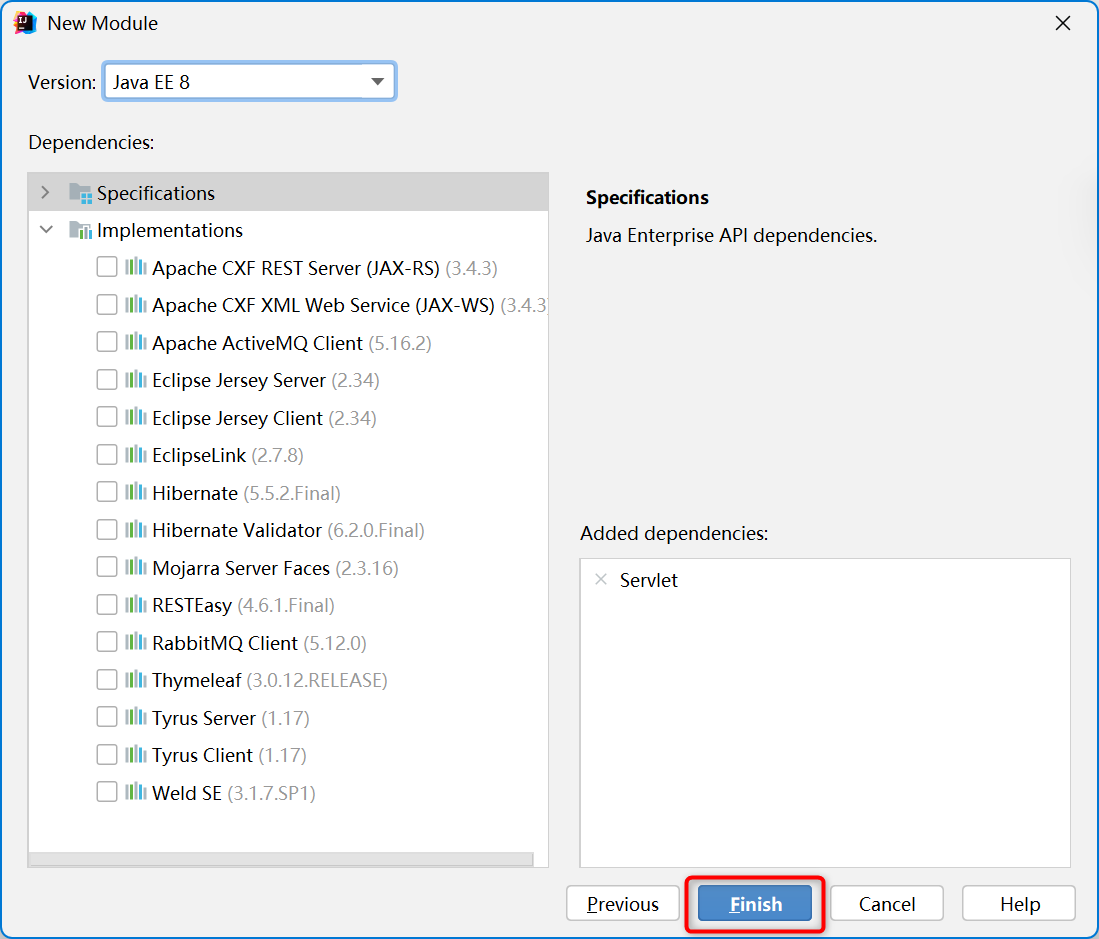
Task: Click the library icon beside Mojarra Server Faces
Action: pos(136,567)
